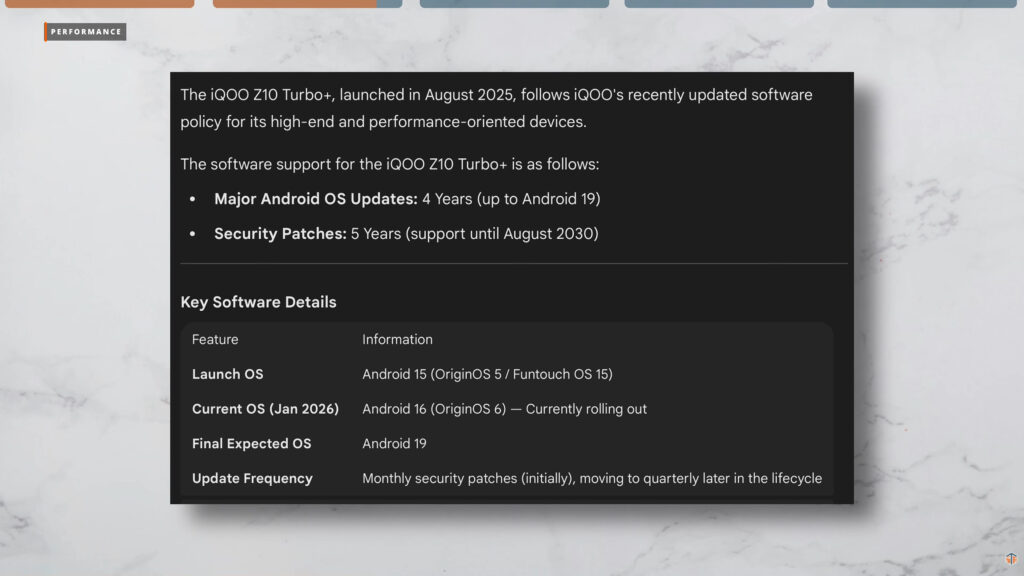Viewport: 1024px width, 576px height.
Task: Click the "Android 16 (OriginOS 6)" rolling out cell
Action: pyautogui.click(x=504, y=409)
